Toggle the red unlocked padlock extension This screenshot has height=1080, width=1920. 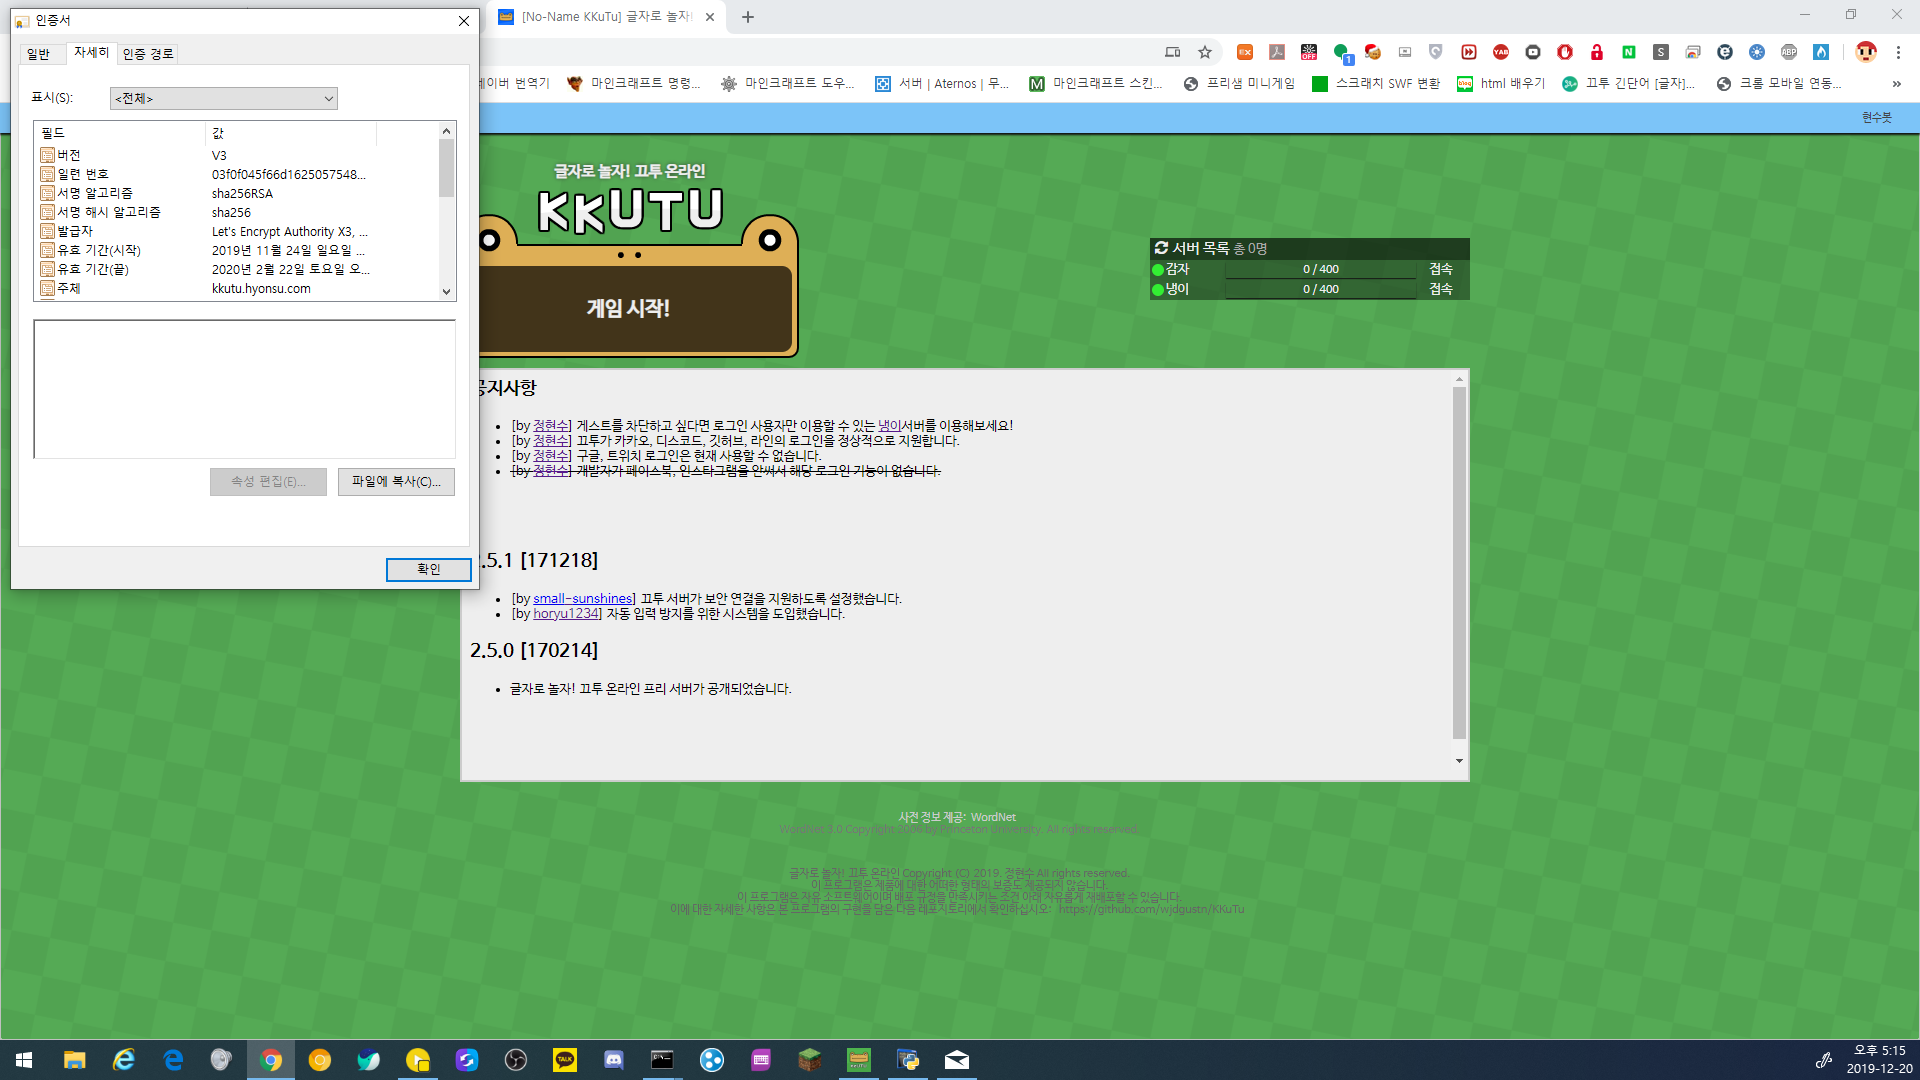click(1597, 52)
